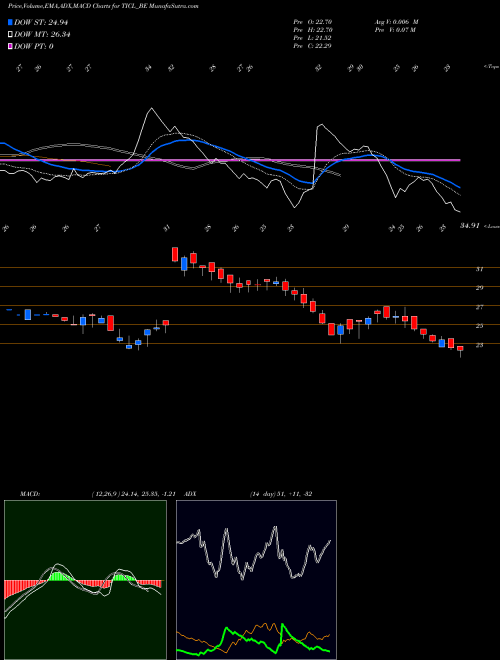Click the 34.91 price label

point(470,226)
